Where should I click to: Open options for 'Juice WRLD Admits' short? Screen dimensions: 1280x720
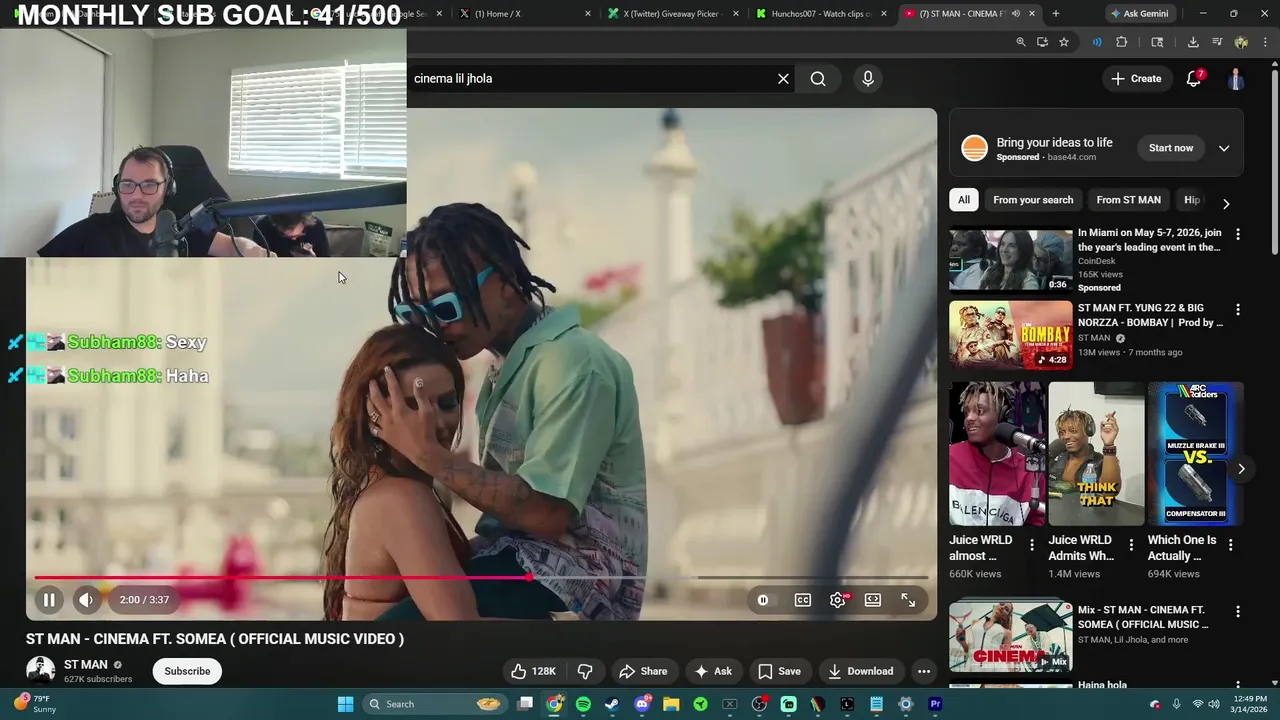(1131, 545)
